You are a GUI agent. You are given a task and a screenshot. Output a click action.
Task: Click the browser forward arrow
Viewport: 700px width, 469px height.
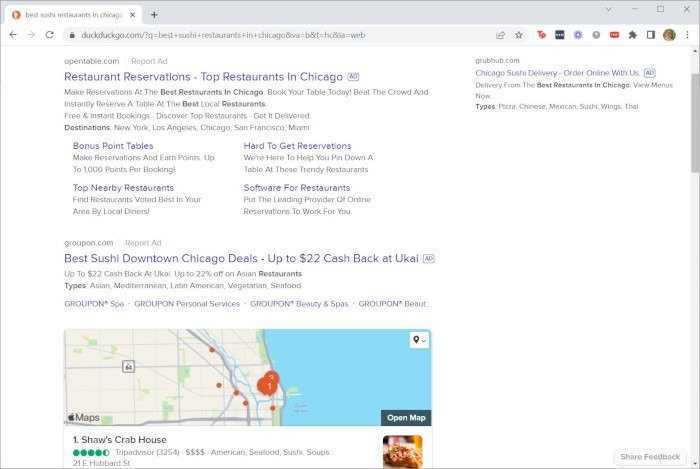coord(31,35)
